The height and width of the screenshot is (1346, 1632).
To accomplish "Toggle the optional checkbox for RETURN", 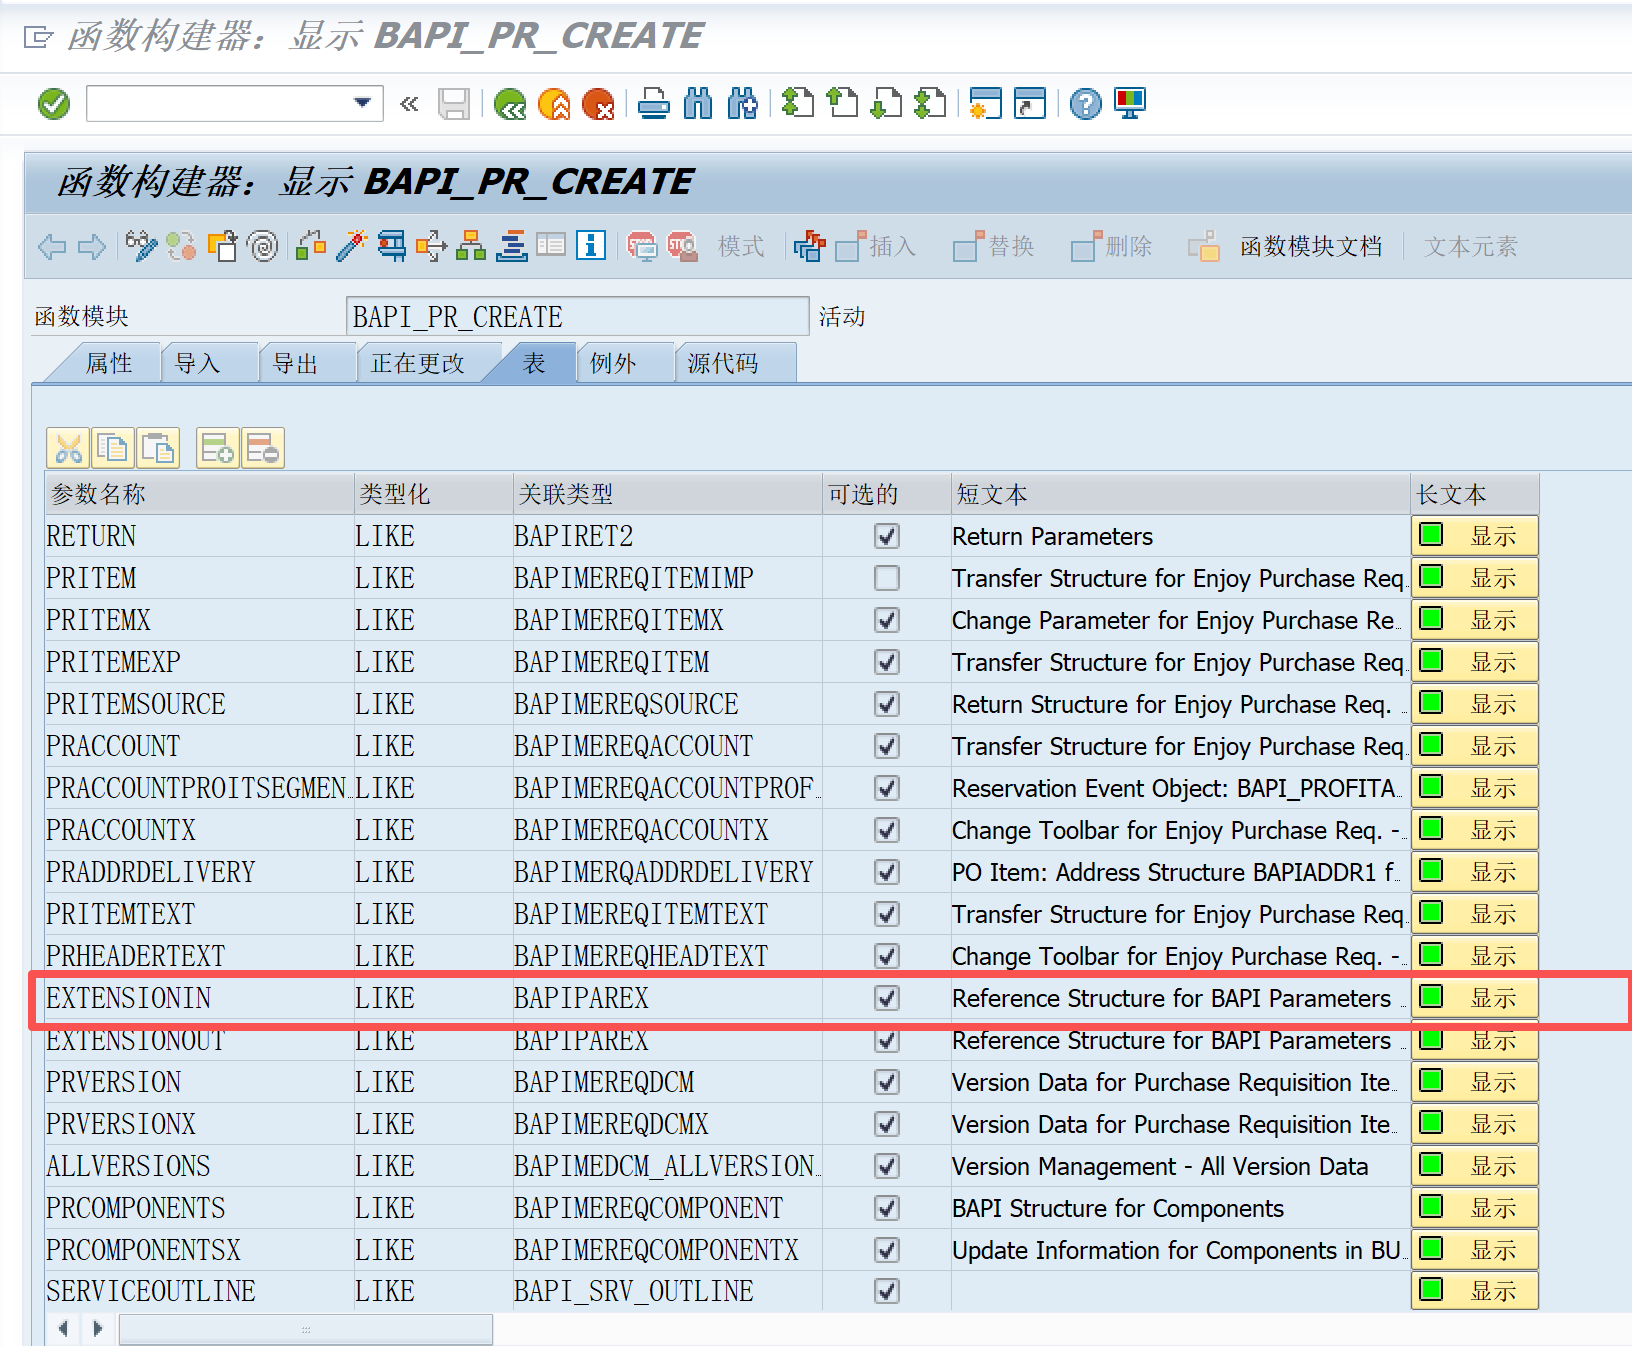I will [x=886, y=536].
